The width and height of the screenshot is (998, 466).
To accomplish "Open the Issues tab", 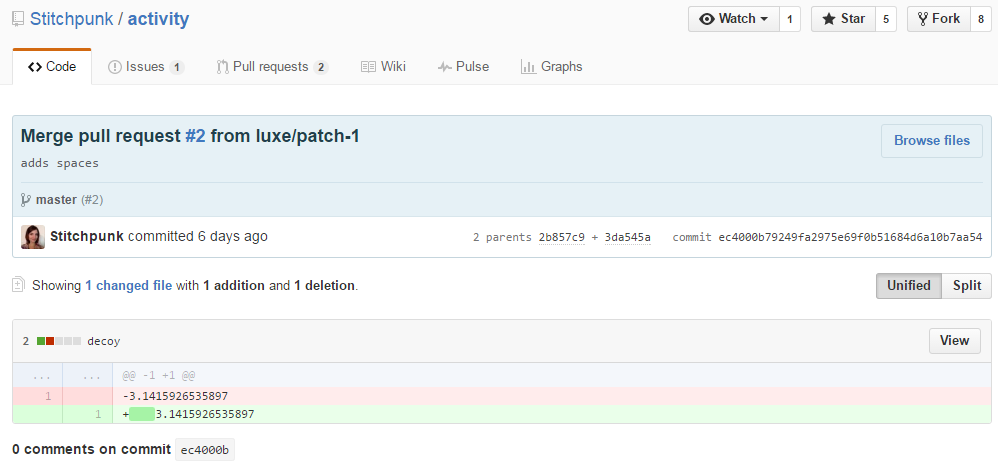I will click(145, 67).
